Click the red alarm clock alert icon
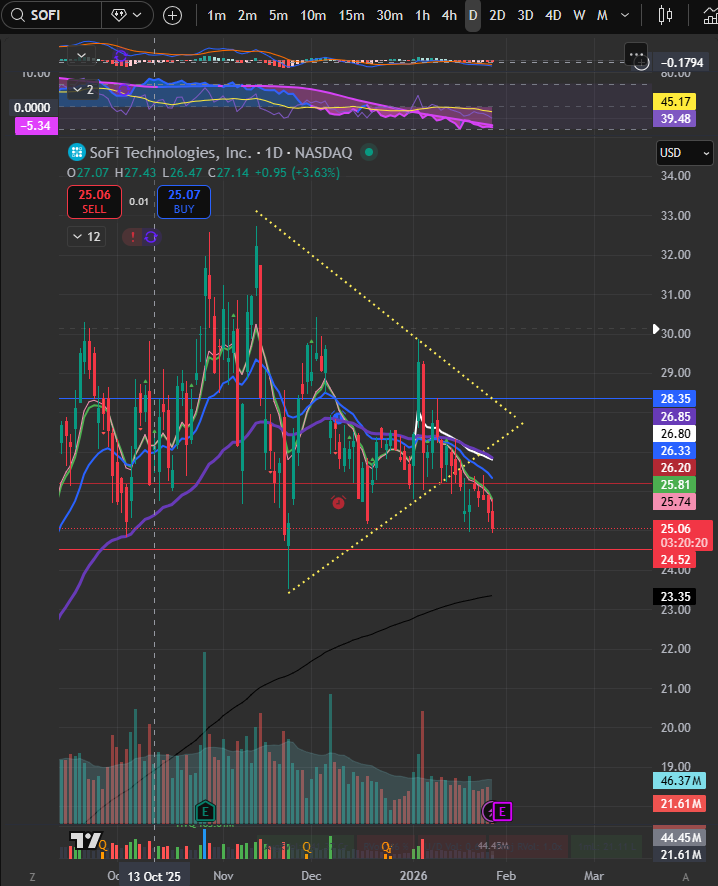 338,502
